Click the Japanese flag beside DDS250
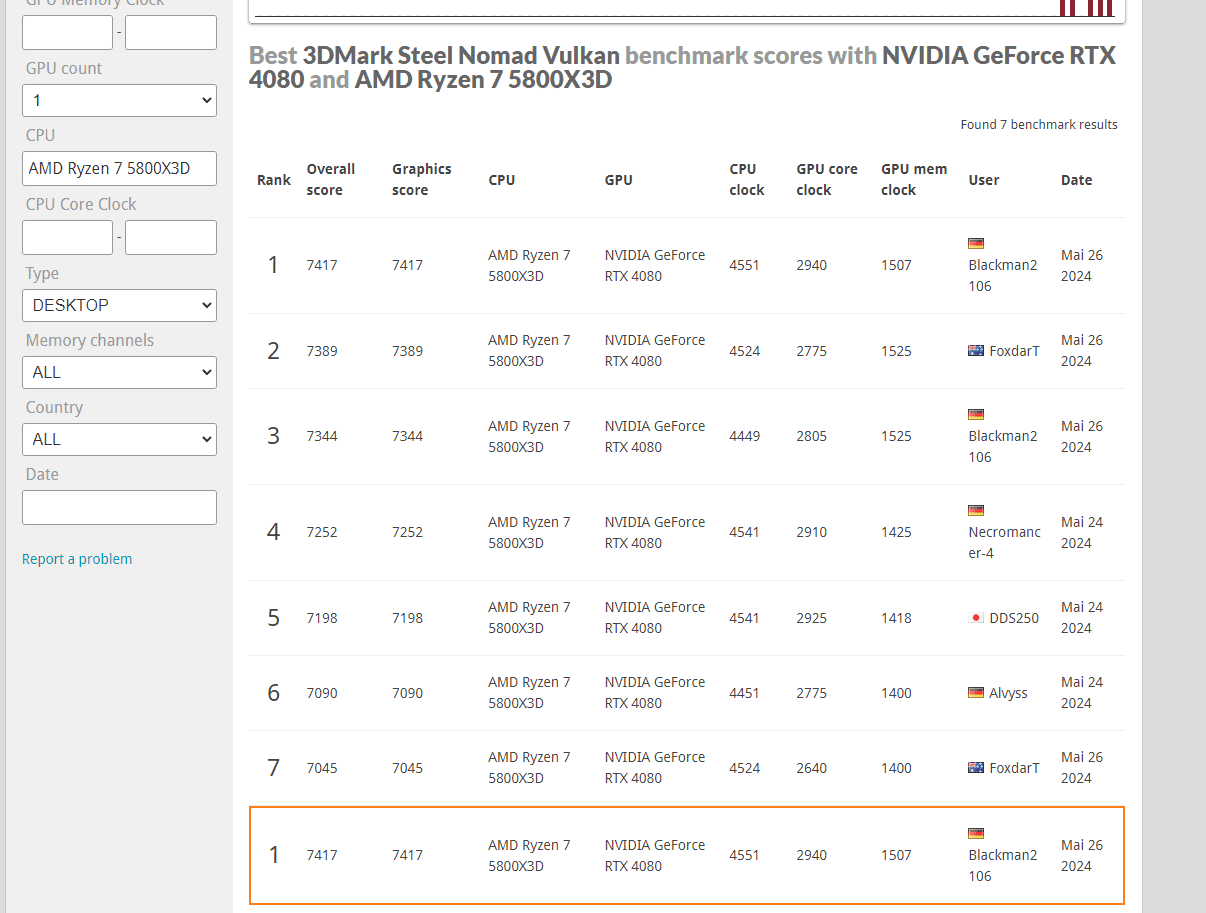 point(976,618)
